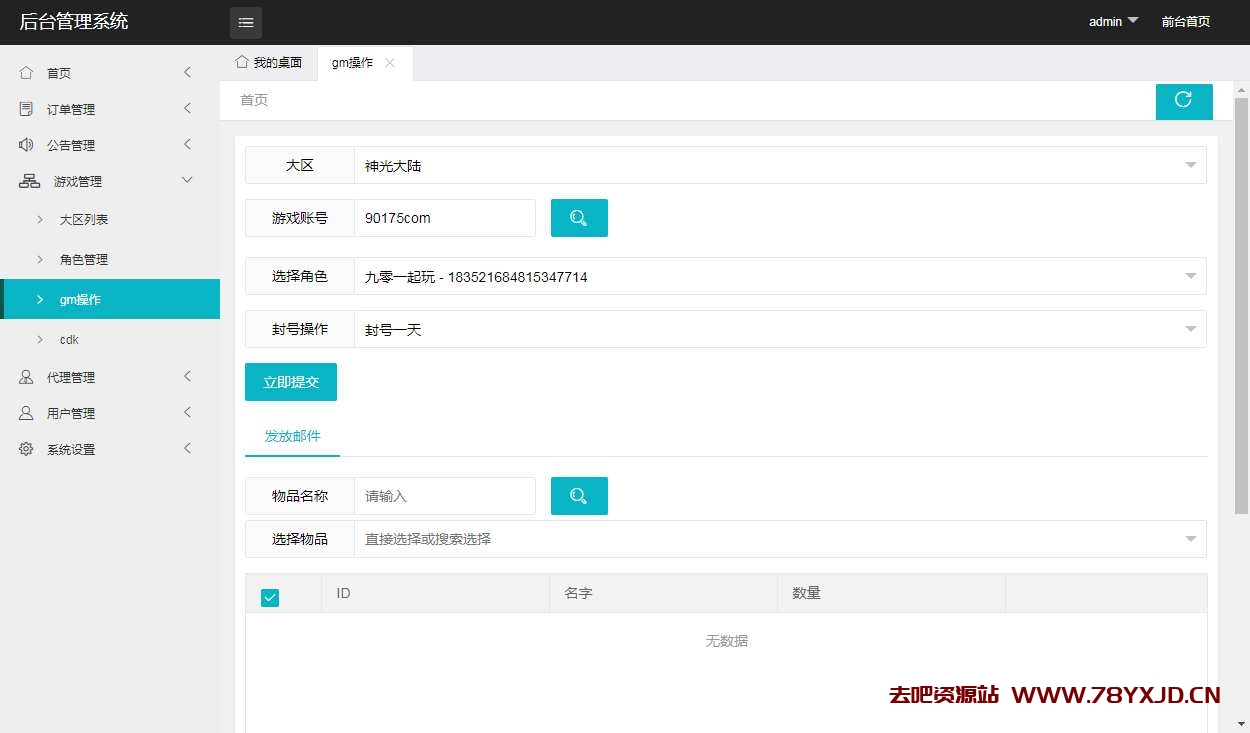Open the 前台首页 link
Image resolution: width=1250 pixels, height=733 pixels.
point(1185,22)
